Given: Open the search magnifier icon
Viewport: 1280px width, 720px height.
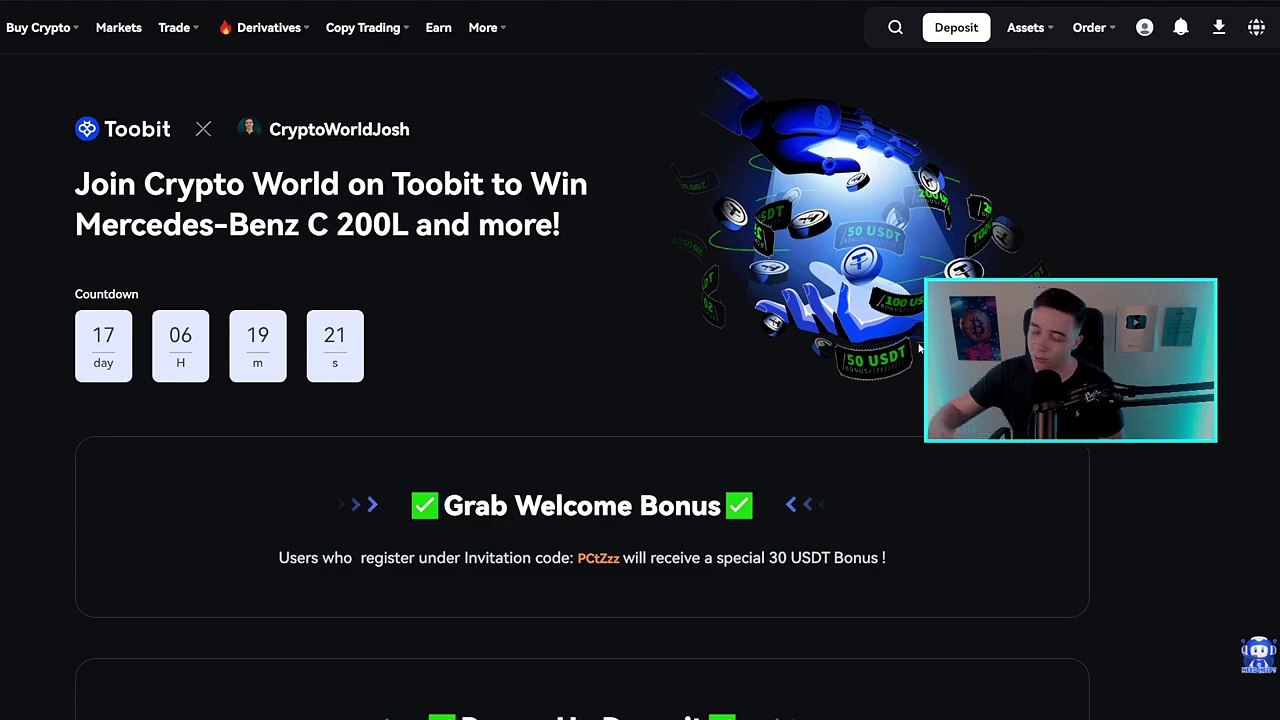Looking at the screenshot, I should 895,28.
